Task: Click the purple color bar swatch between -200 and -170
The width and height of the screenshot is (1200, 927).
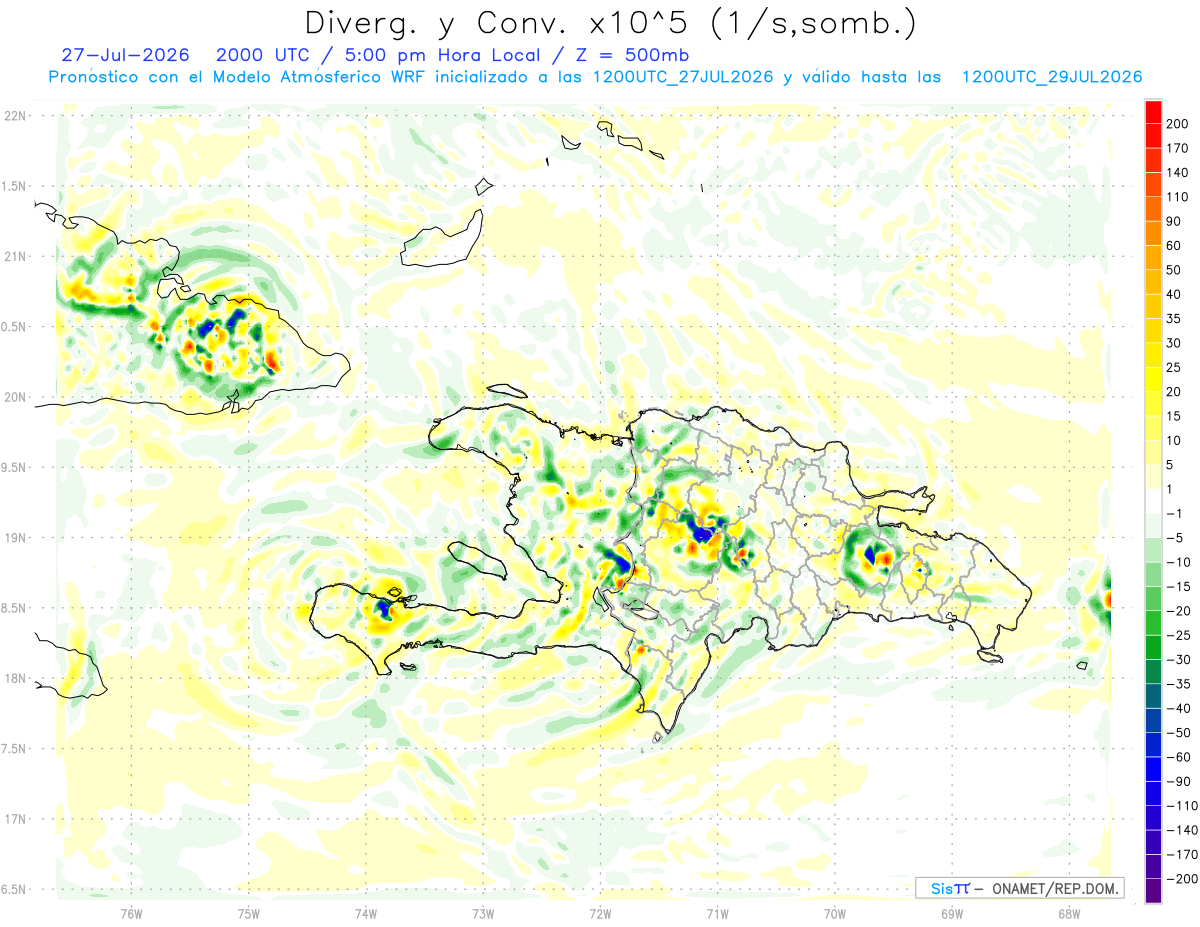Action: pyautogui.click(x=1153, y=865)
